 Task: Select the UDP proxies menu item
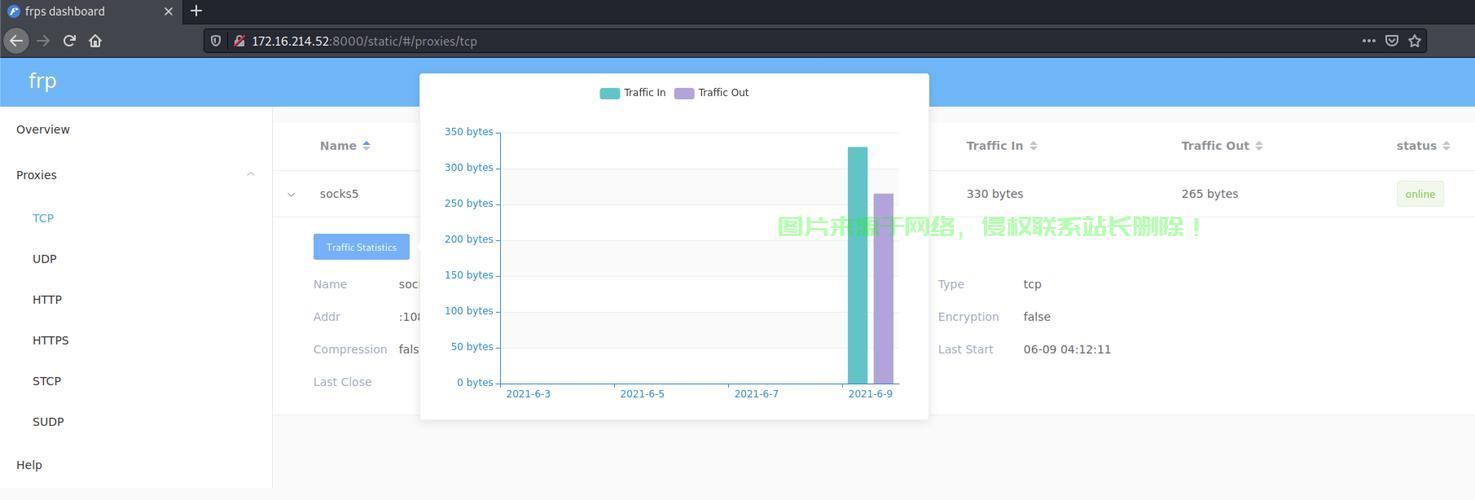tap(45, 259)
